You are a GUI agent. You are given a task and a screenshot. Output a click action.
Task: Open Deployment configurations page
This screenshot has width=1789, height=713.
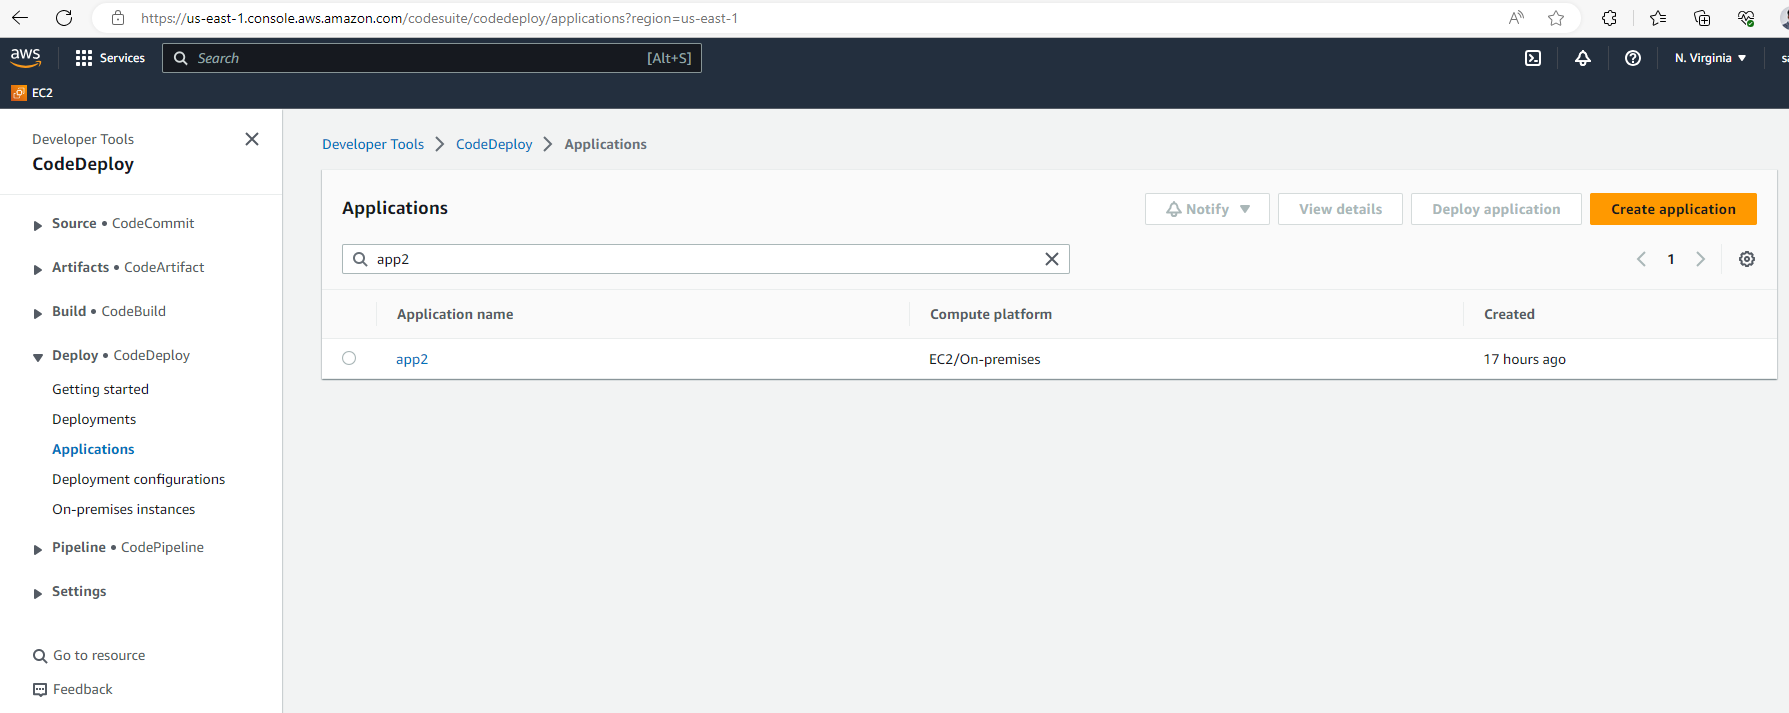[138, 479]
